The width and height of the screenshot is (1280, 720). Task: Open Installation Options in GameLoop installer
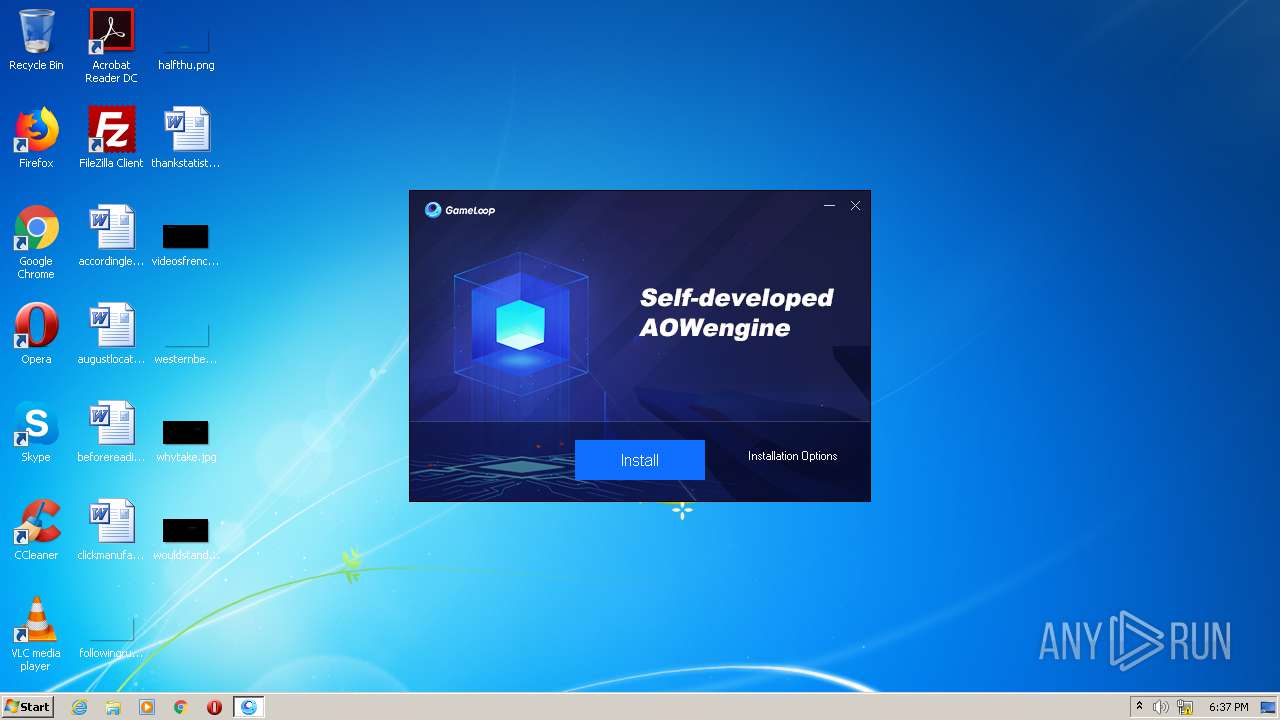792,456
